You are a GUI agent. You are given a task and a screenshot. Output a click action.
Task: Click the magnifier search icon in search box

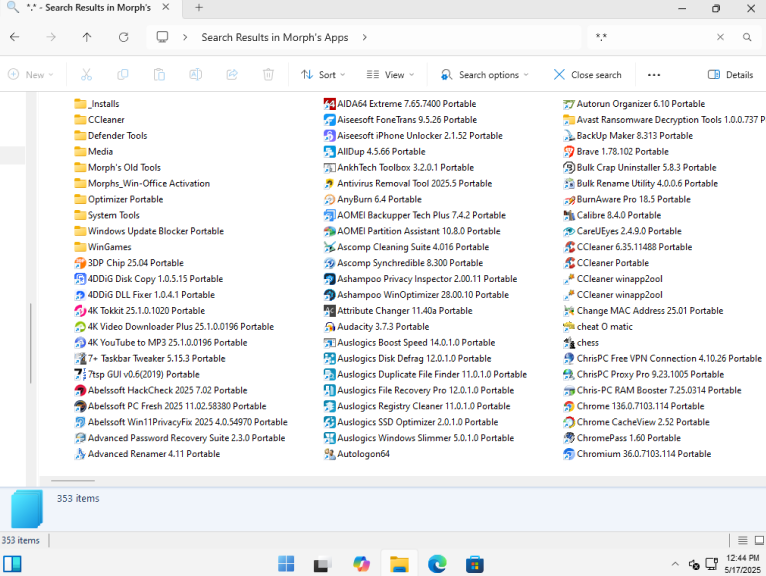pyautogui.click(x=747, y=37)
